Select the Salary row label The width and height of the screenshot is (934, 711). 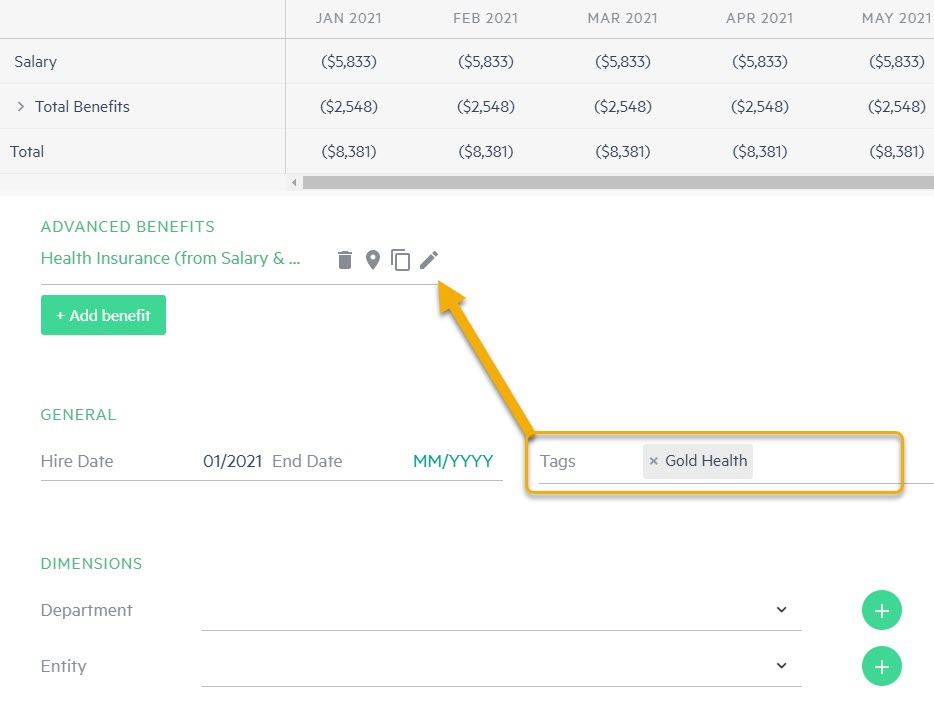click(36, 61)
